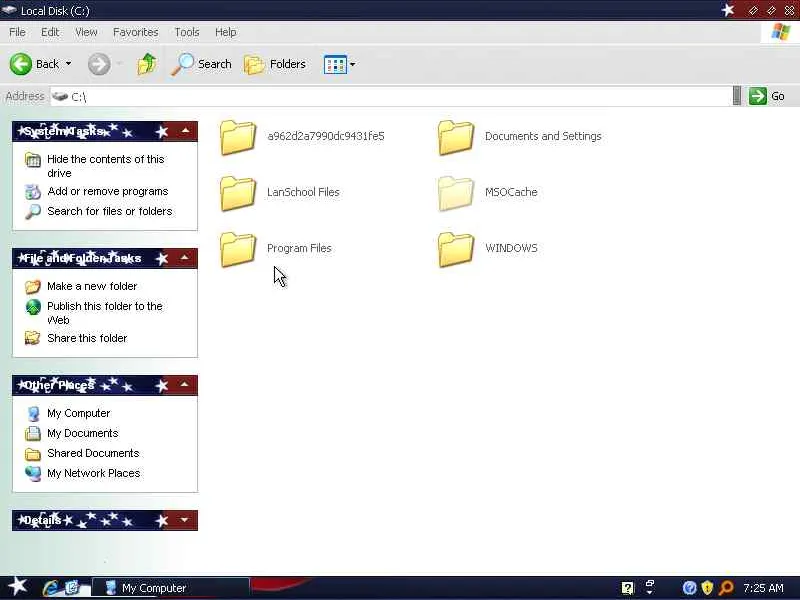The image size is (800, 600).
Task: Collapse the Other Places panel
Action: click(185, 385)
